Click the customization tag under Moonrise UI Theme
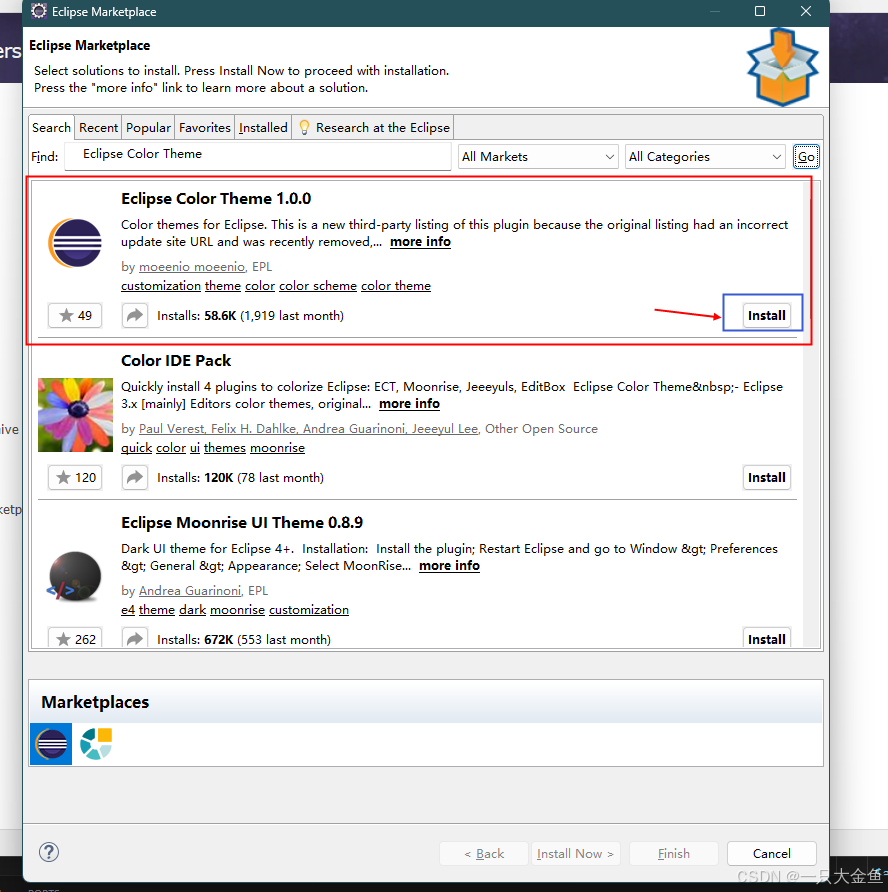The image size is (888, 892). tap(309, 610)
